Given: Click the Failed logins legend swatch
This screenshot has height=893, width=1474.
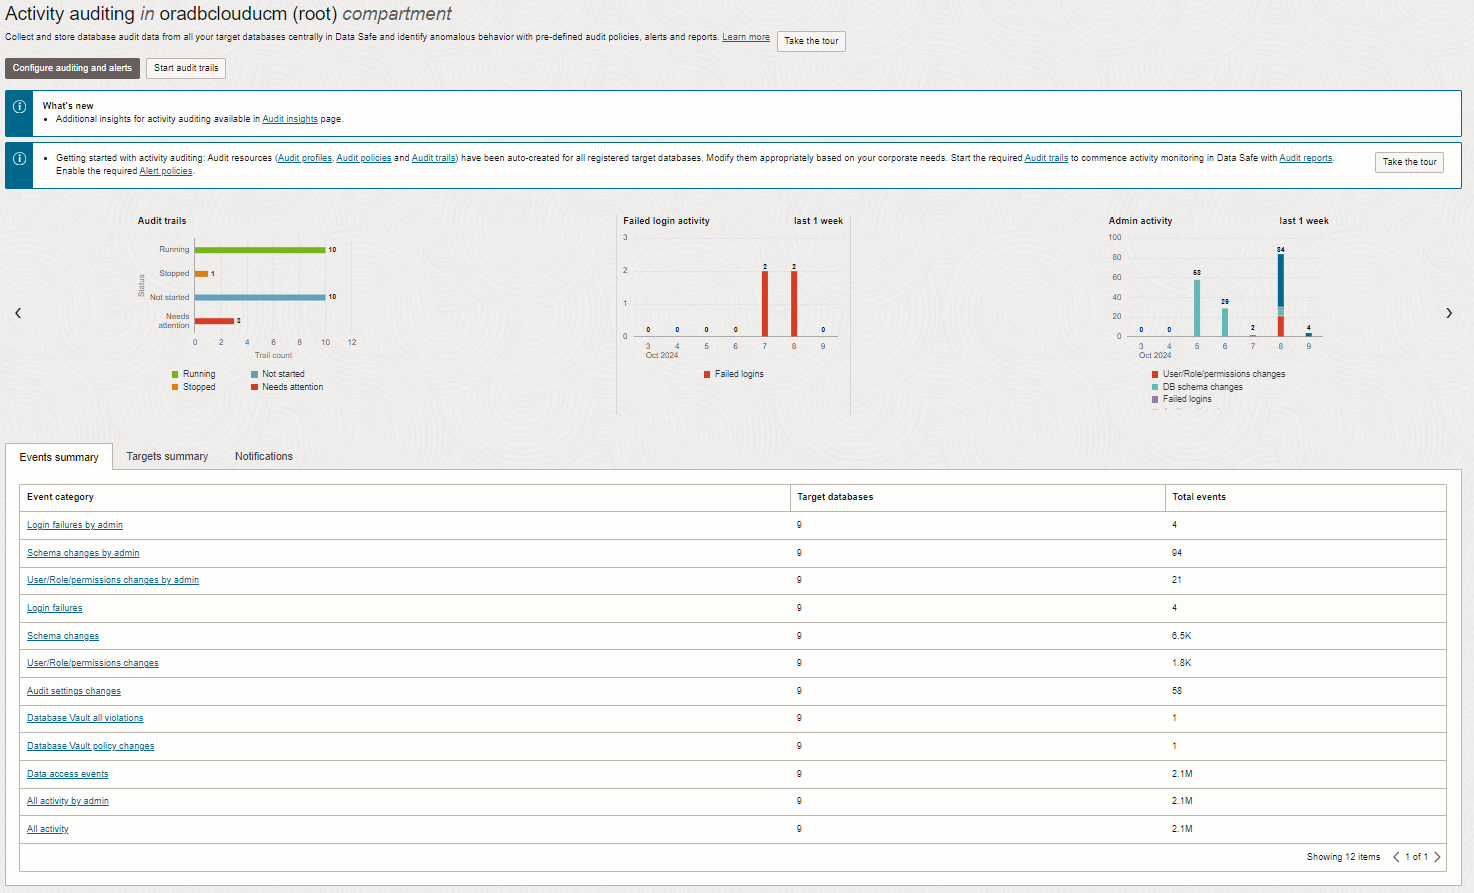Looking at the screenshot, I should point(707,374).
